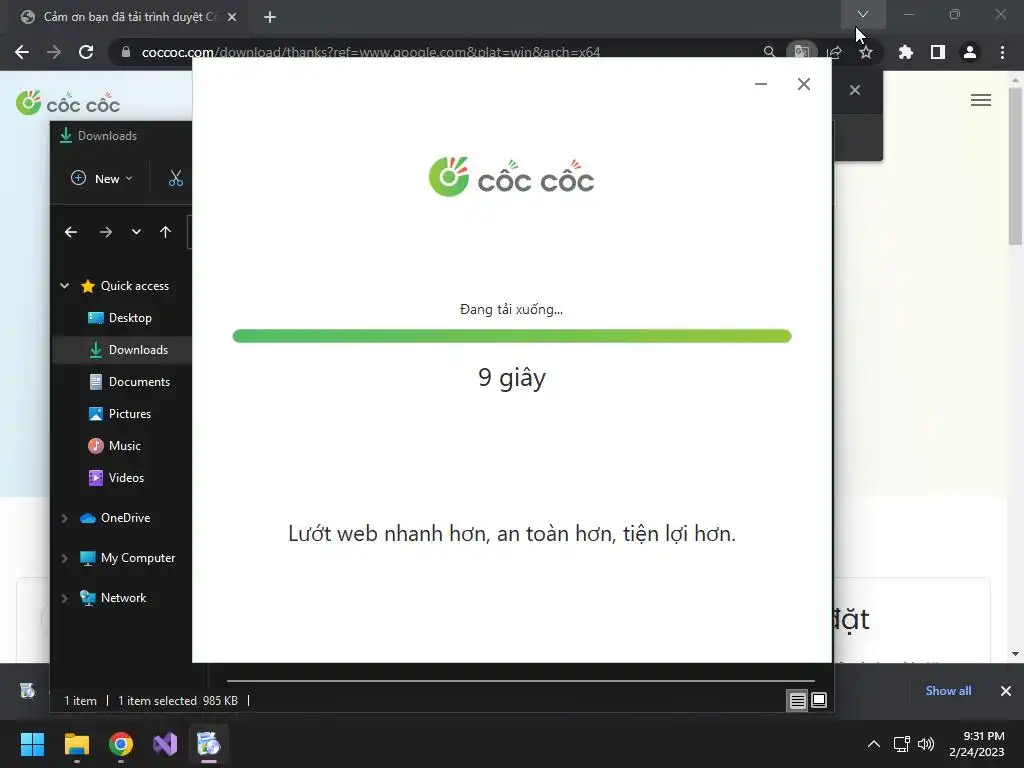Open the Chrome profile avatar
Viewport: 1024px width, 768px height.
970,52
